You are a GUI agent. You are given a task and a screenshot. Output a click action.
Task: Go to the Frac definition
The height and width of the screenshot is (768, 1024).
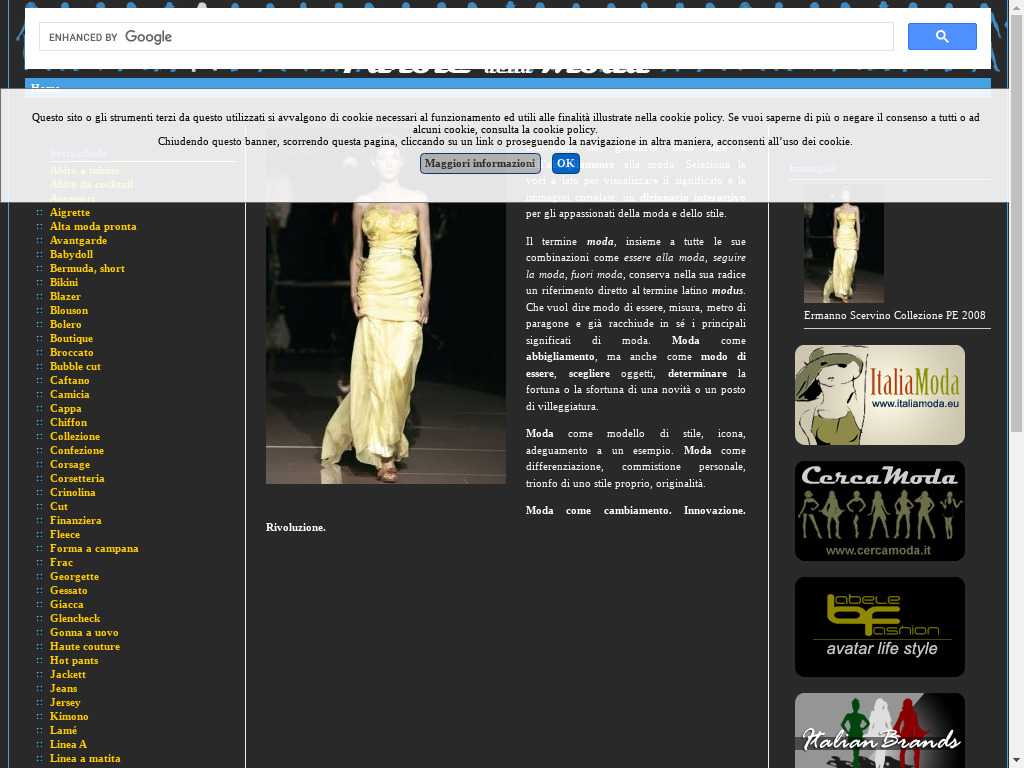(61, 563)
